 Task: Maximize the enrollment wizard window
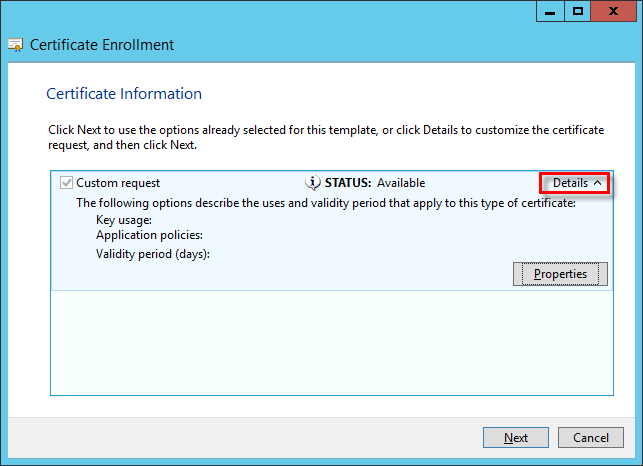coord(578,11)
